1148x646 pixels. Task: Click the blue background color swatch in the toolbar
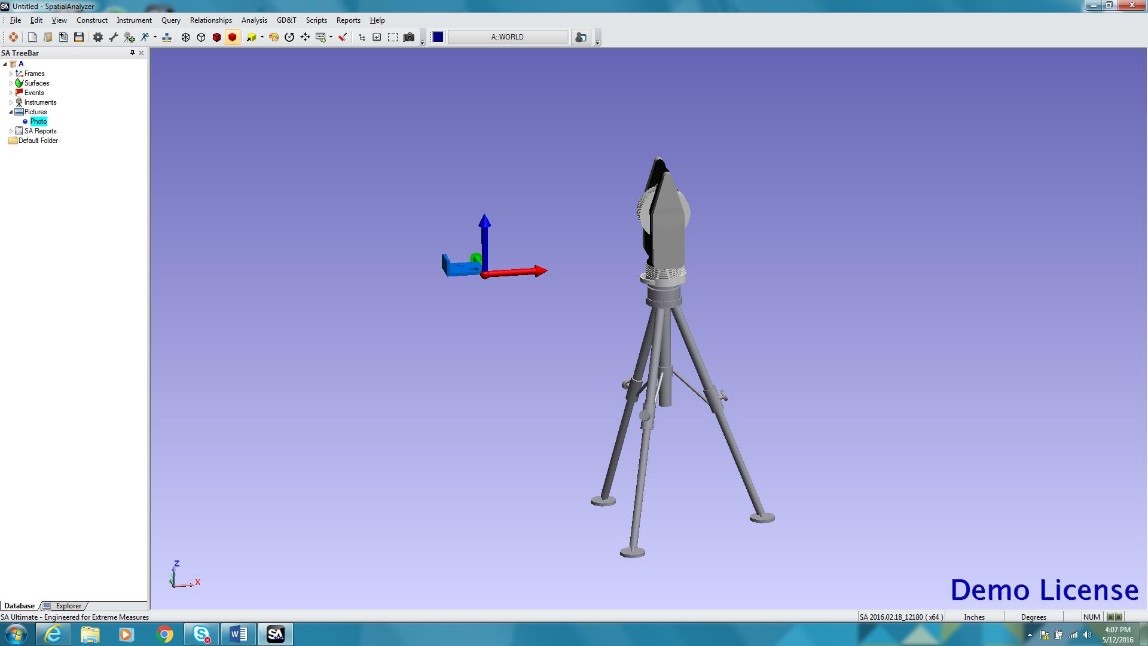click(x=437, y=37)
